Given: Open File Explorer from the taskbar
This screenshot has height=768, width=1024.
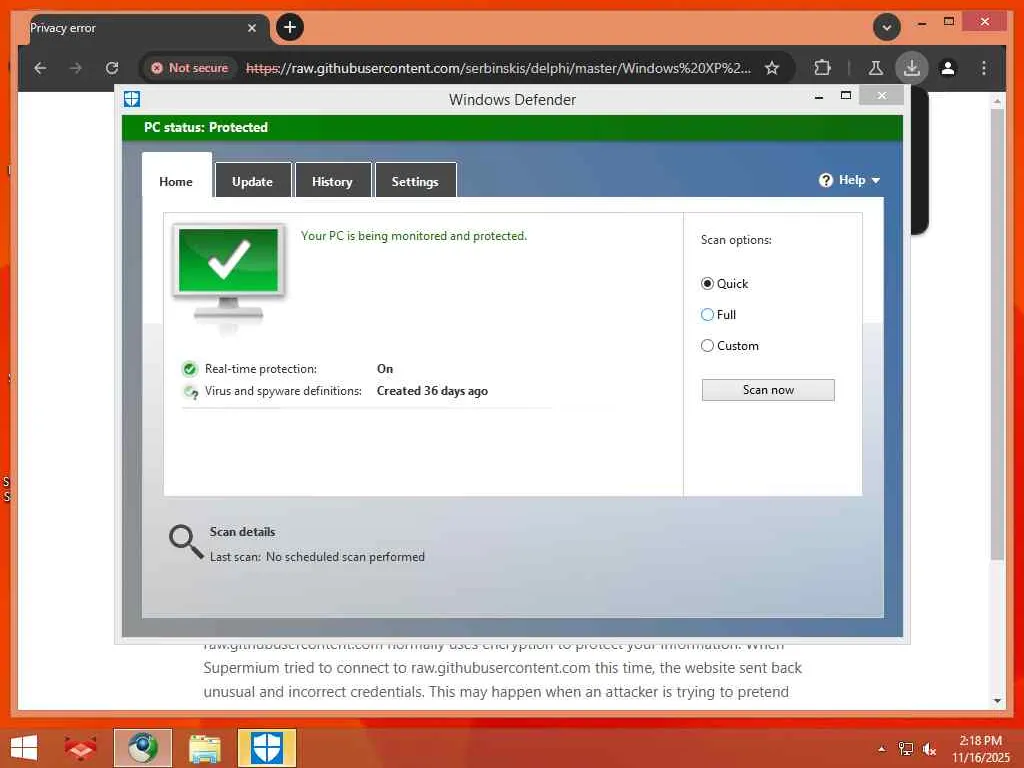Looking at the screenshot, I should click(x=205, y=748).
